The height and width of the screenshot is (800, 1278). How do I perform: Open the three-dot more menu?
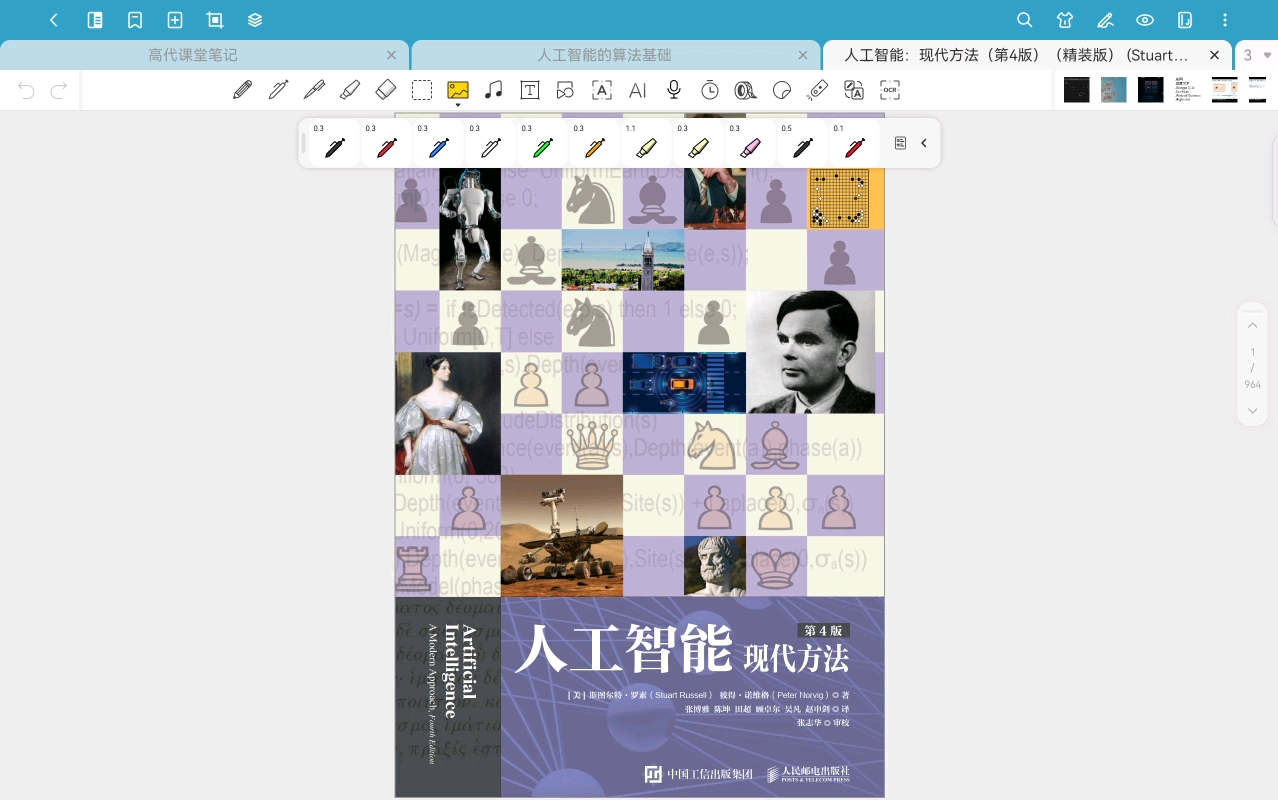pos(1225,20)
